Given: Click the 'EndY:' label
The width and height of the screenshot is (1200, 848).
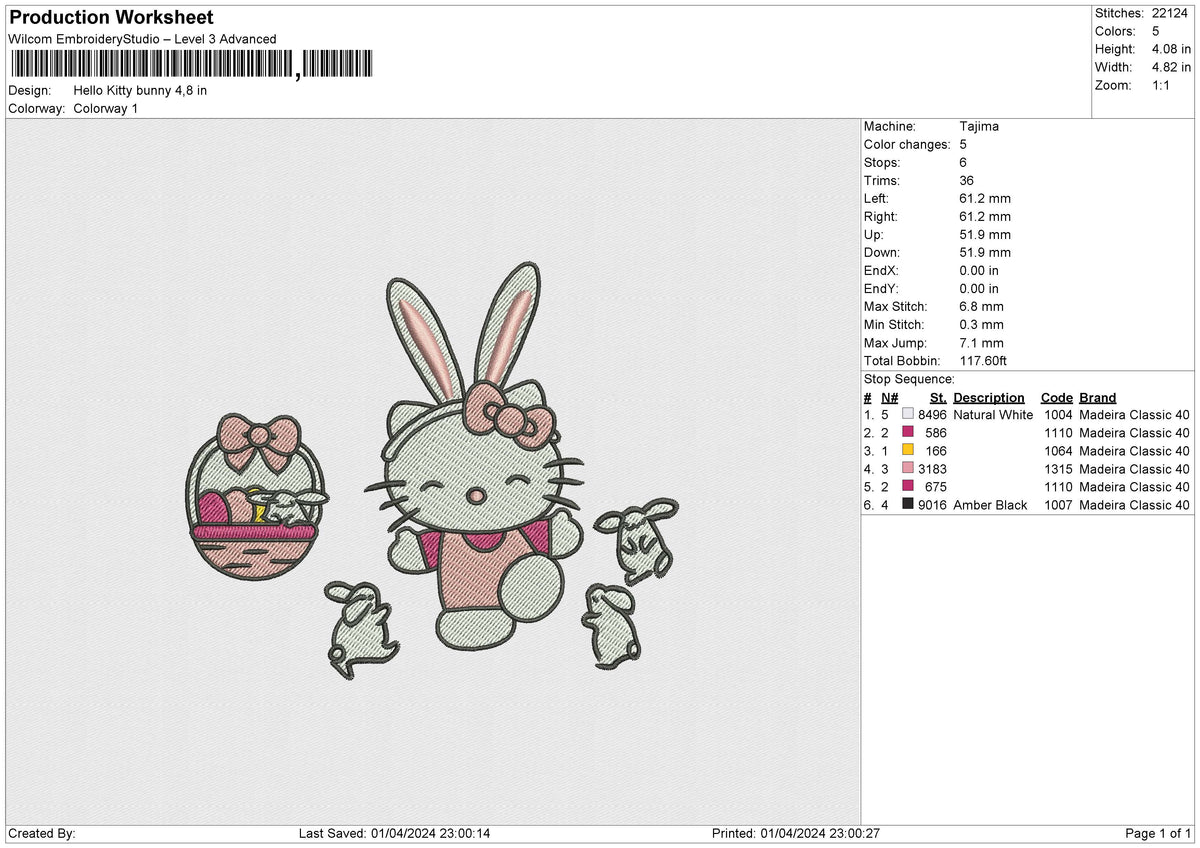Looking at the screenshot, I should [x=882, y=289].
